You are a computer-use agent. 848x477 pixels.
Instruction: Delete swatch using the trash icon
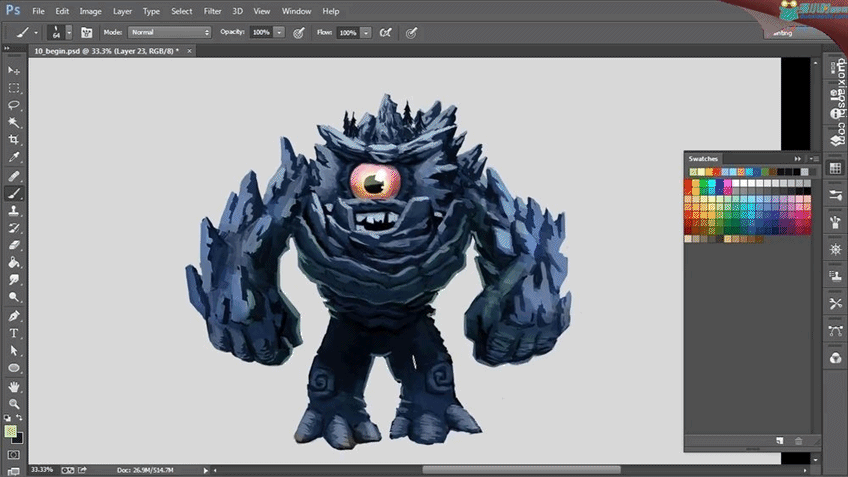pyautogui.click(x=799, y=441)
